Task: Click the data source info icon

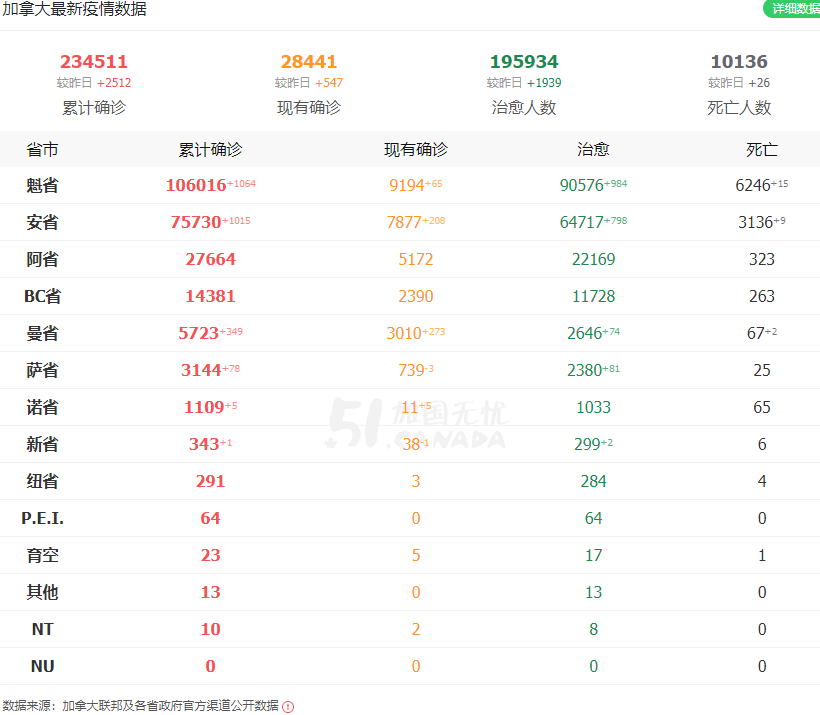Action: pyautogui.click(x=288, y=707)
